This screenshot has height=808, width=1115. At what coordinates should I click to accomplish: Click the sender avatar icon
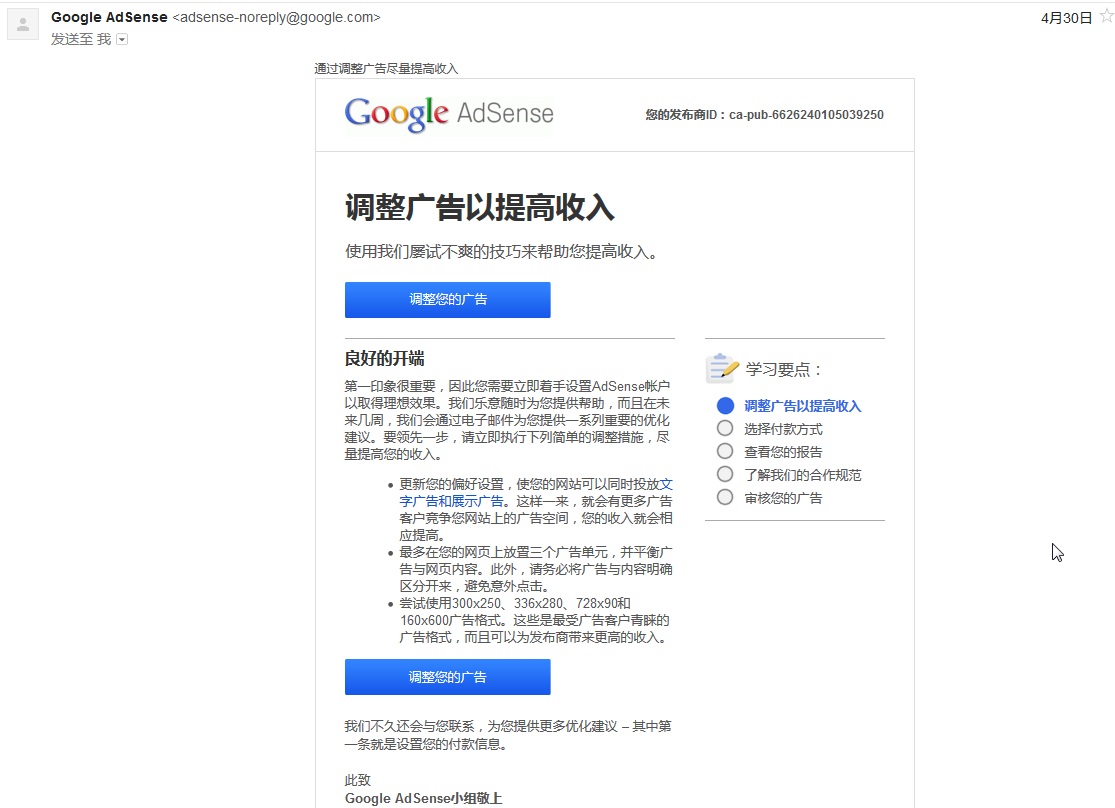pos(23,24)
